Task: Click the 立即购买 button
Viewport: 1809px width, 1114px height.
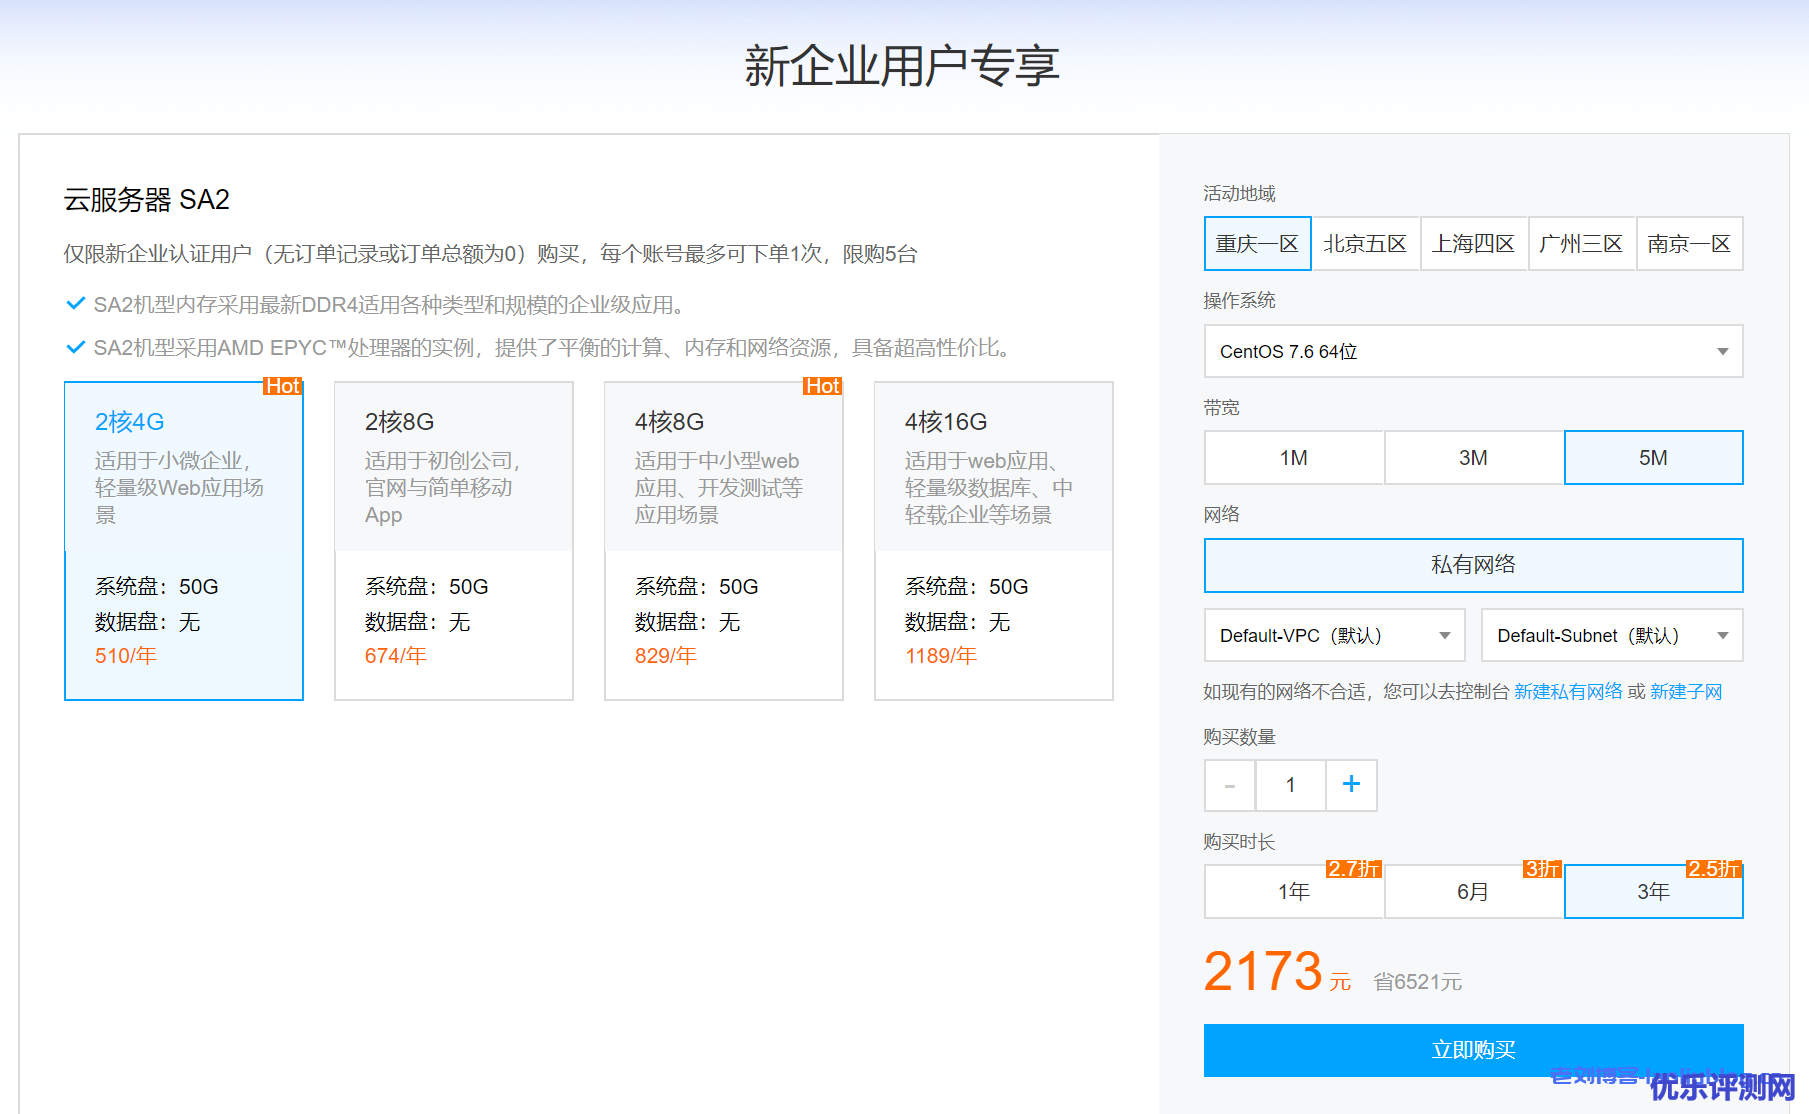Action: (1473, 1050)
